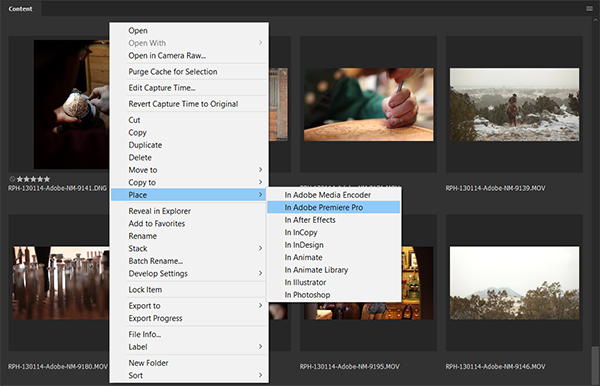Select the RPH-130114-Adobe-NM-9141.DNG thumbnail

[x=71, y=104]
